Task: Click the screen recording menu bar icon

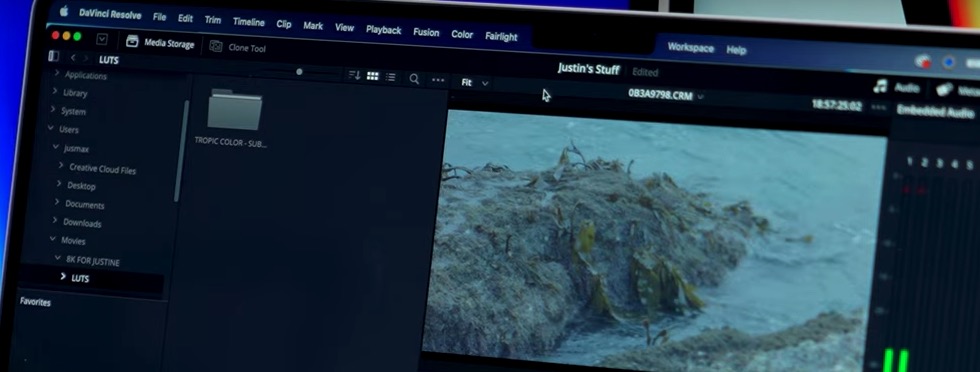Action: click(922, 61)
